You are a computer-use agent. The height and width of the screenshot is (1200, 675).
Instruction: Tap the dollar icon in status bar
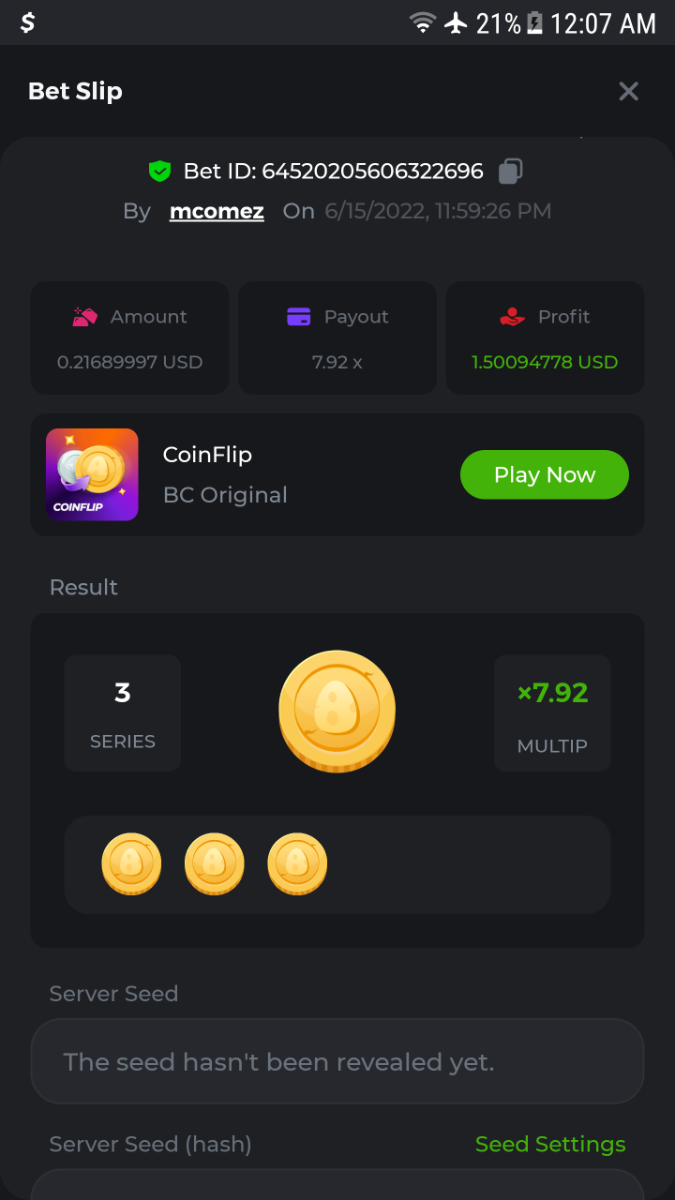(x=27, y=23)
